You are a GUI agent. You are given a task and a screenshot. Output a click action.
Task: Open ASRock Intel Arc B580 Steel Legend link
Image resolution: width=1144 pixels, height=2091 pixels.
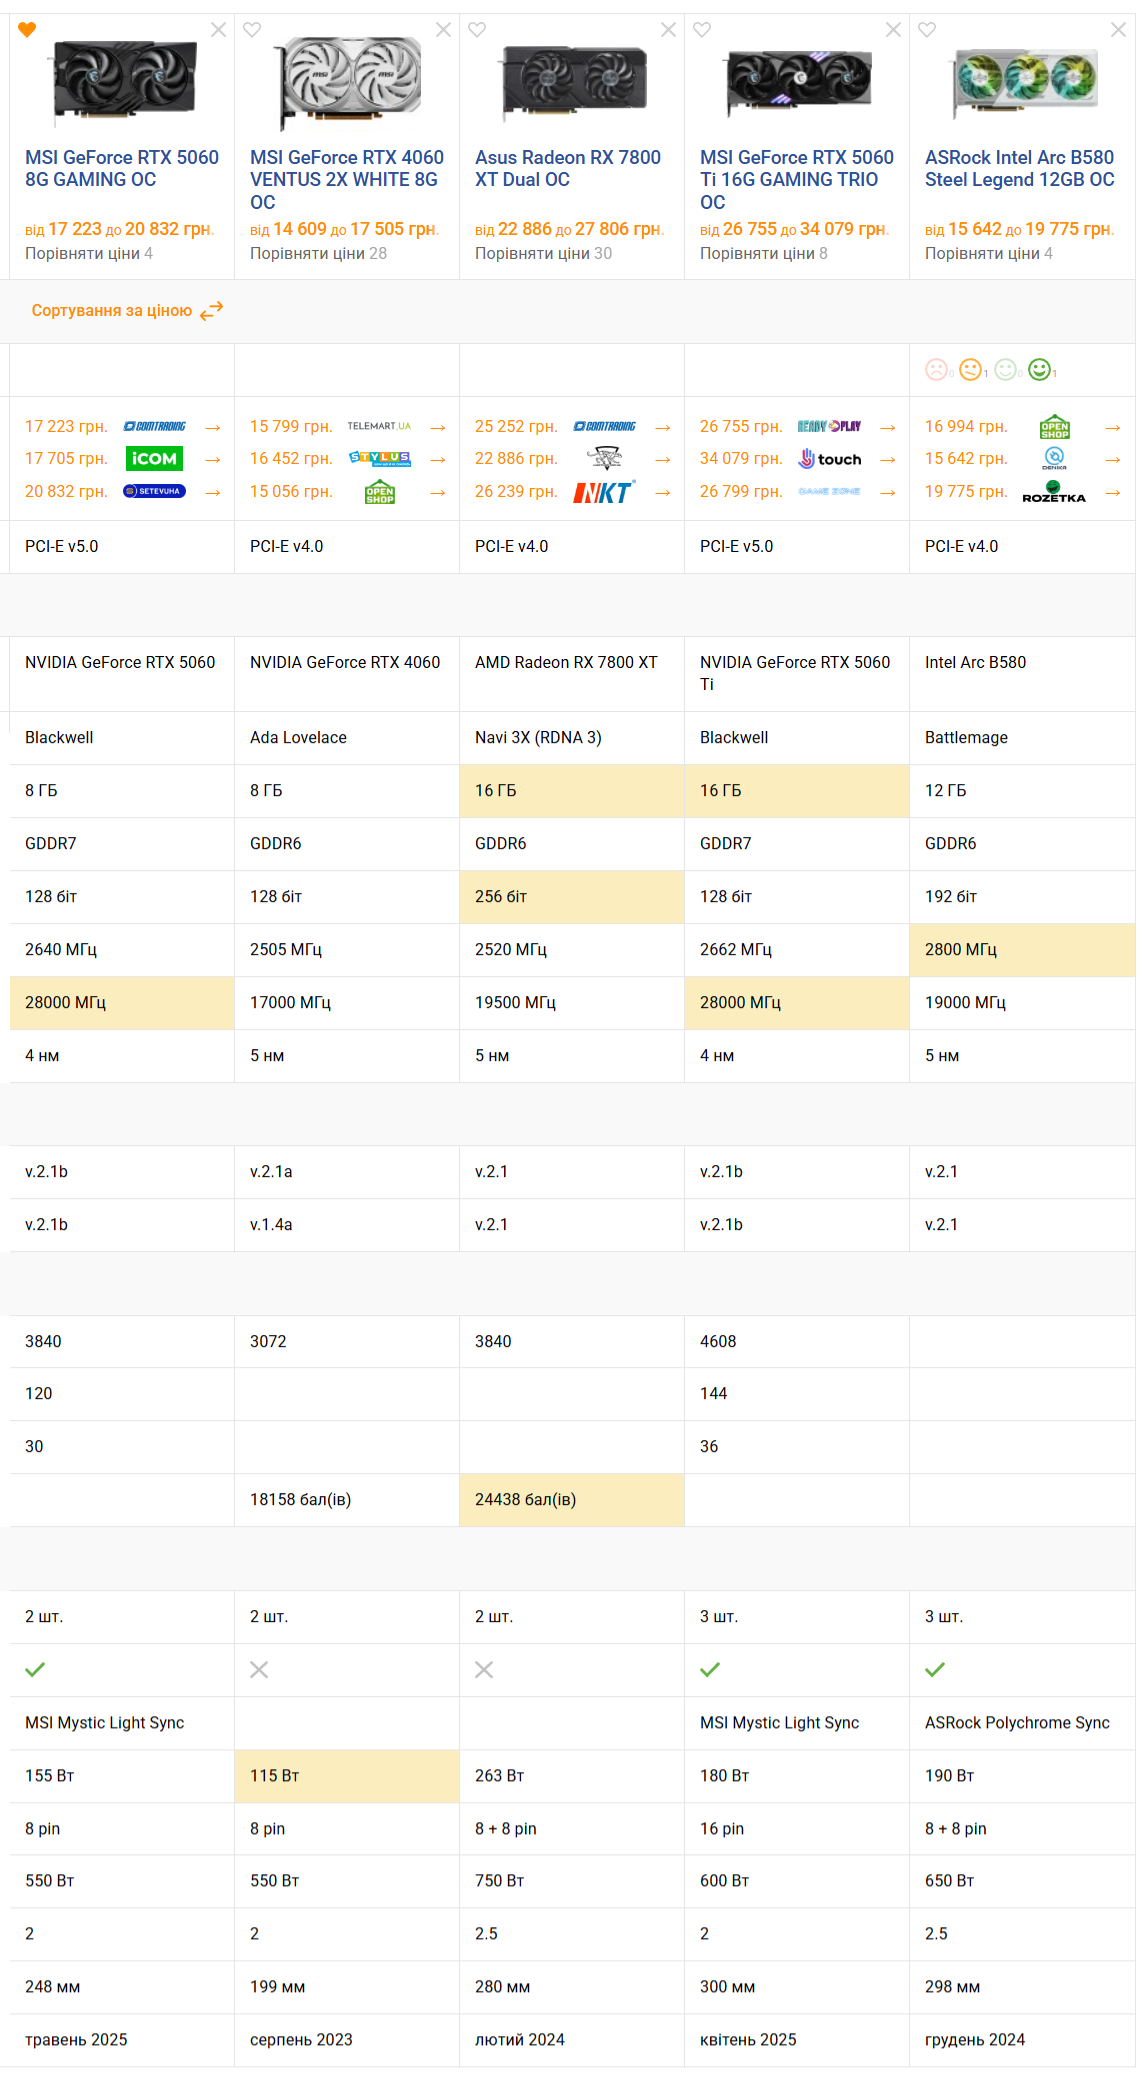(x=1020, y=169)
